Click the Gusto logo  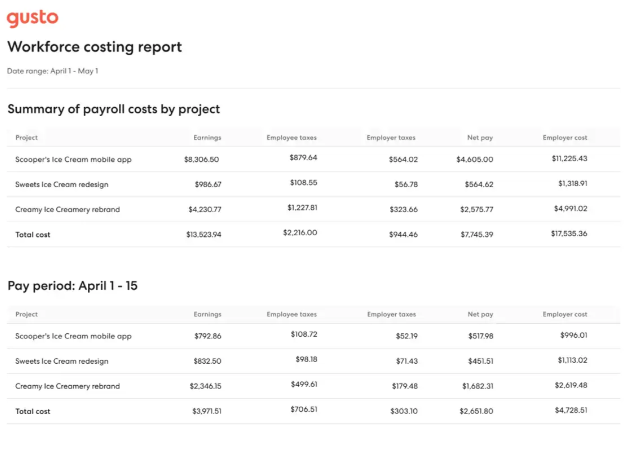point(32,18)
